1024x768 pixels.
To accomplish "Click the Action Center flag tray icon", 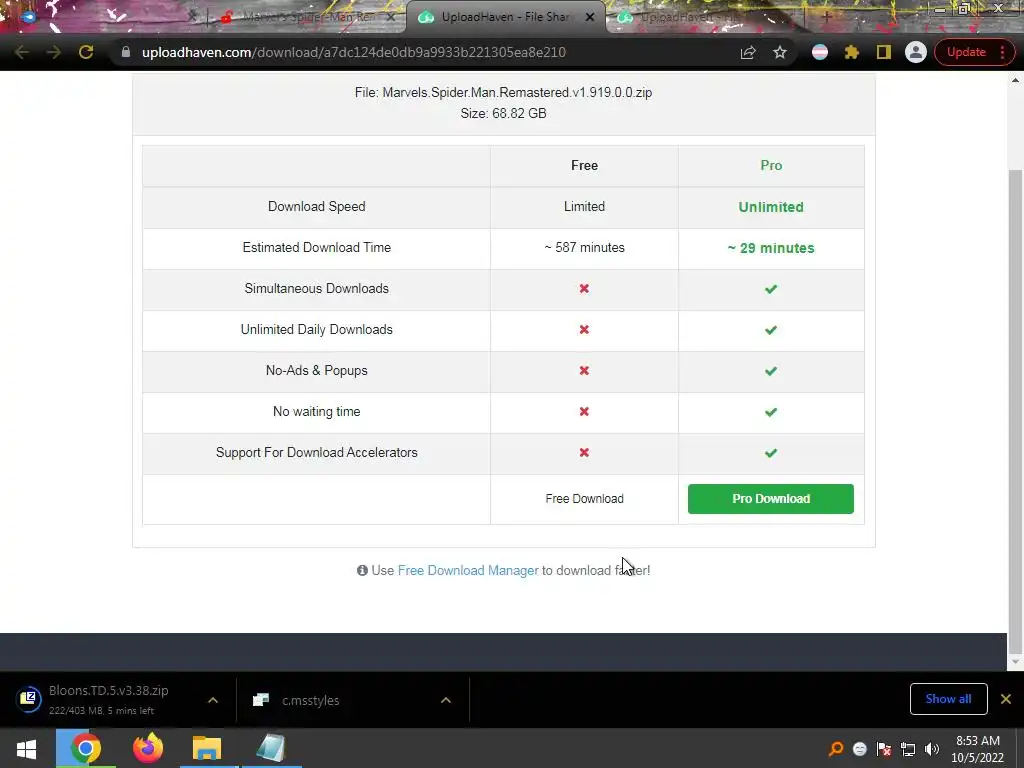I will coord(884,749).
